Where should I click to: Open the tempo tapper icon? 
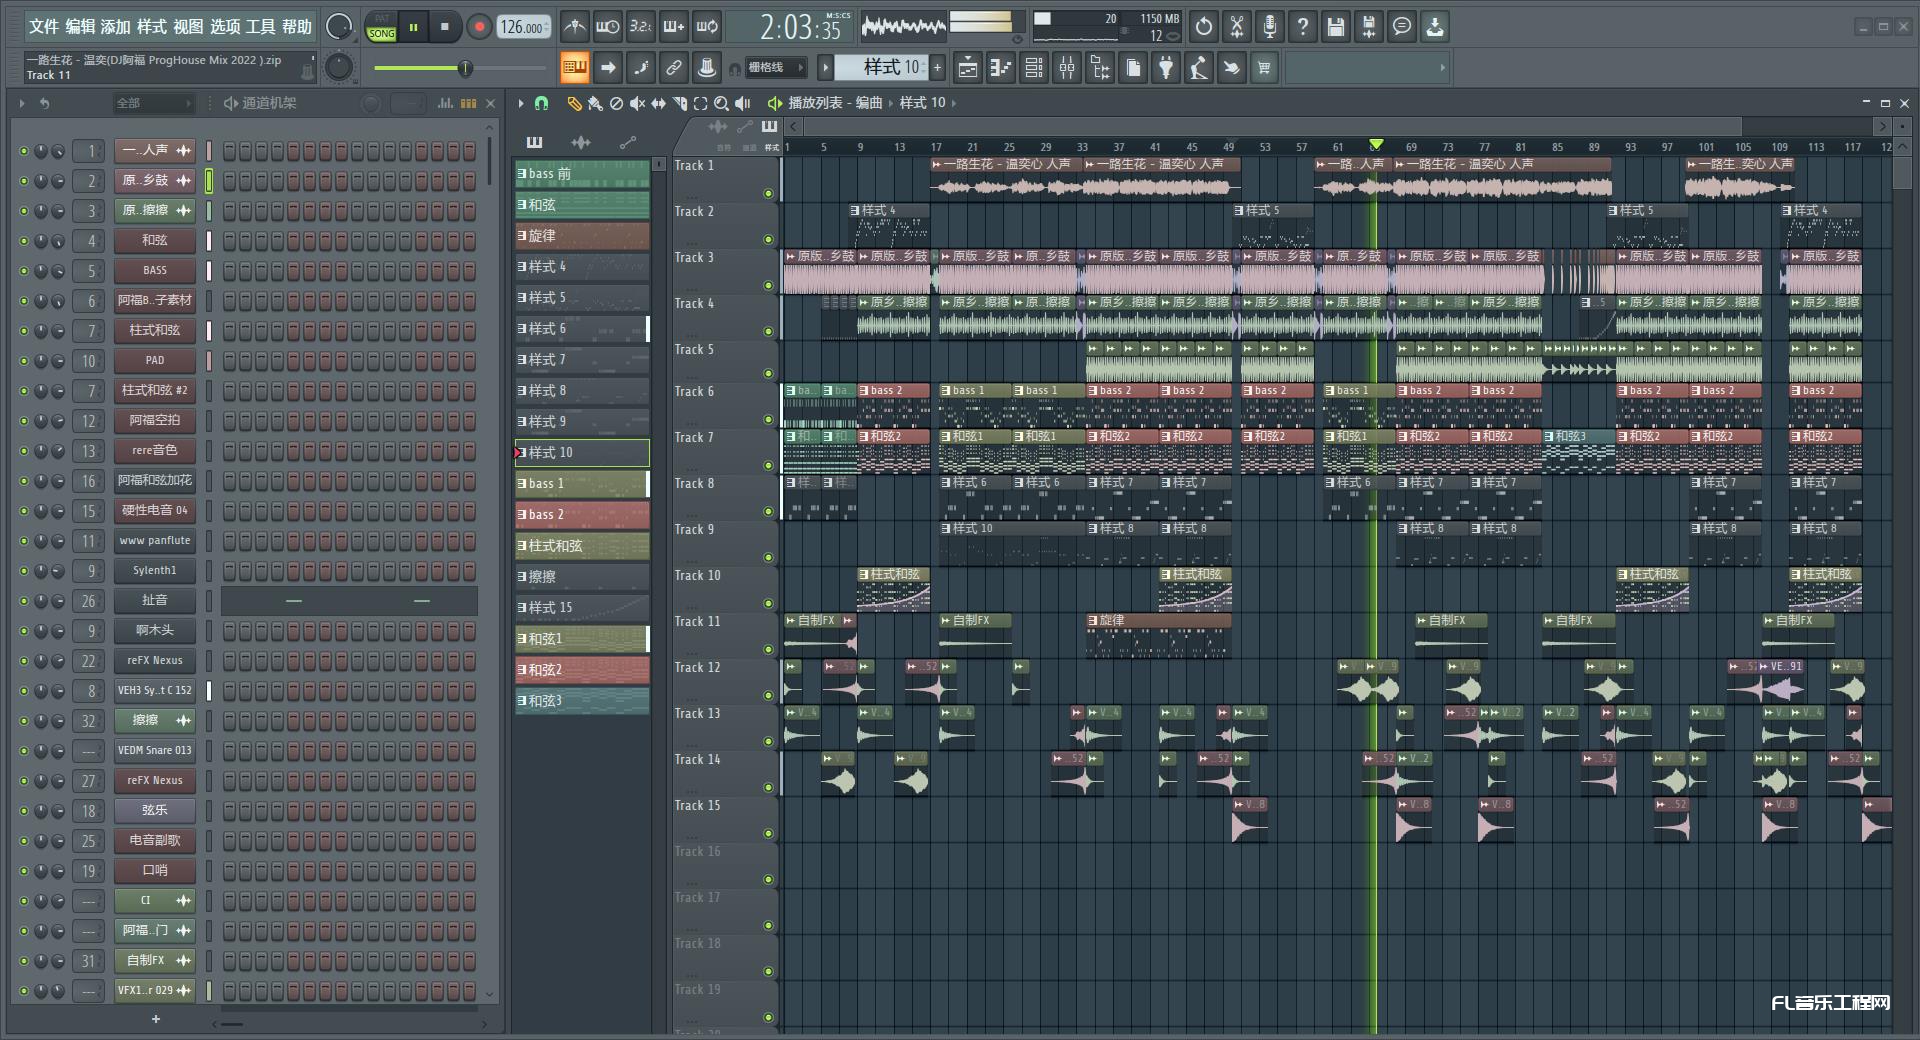1199,68
